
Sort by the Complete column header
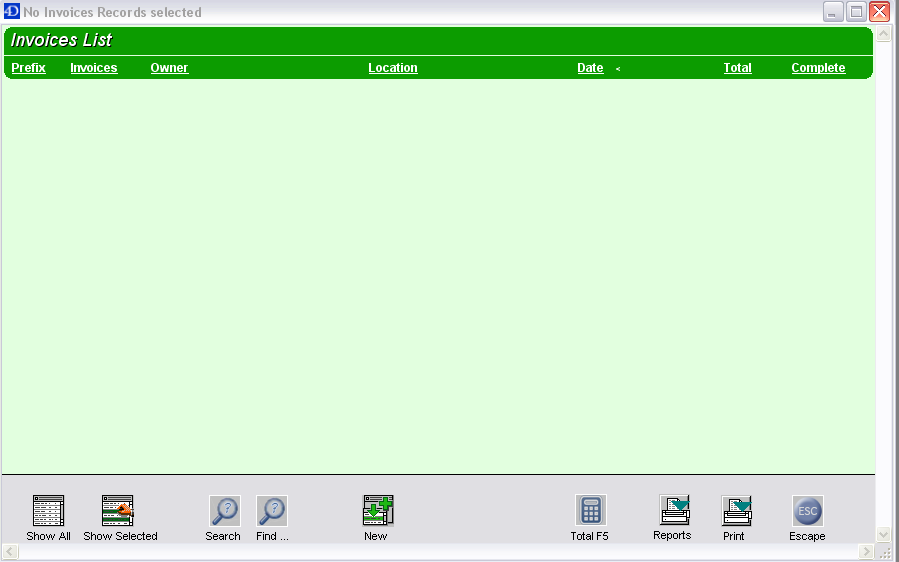point(818,68)
